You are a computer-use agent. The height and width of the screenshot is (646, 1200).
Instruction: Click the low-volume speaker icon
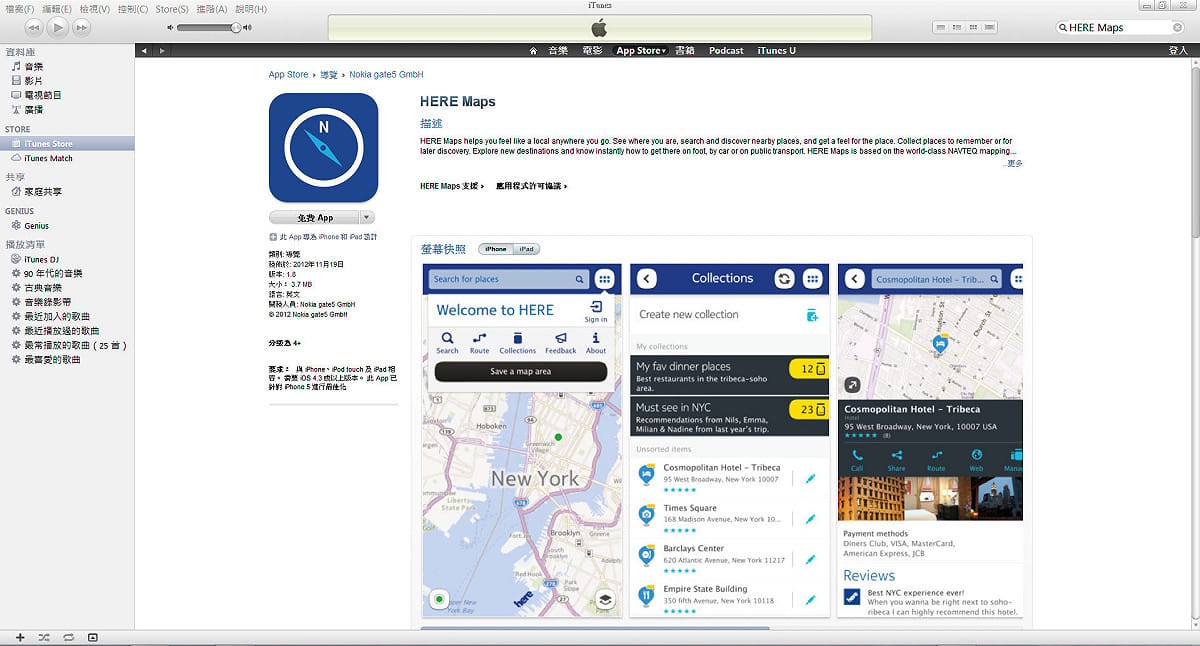[x=170, y=27]
